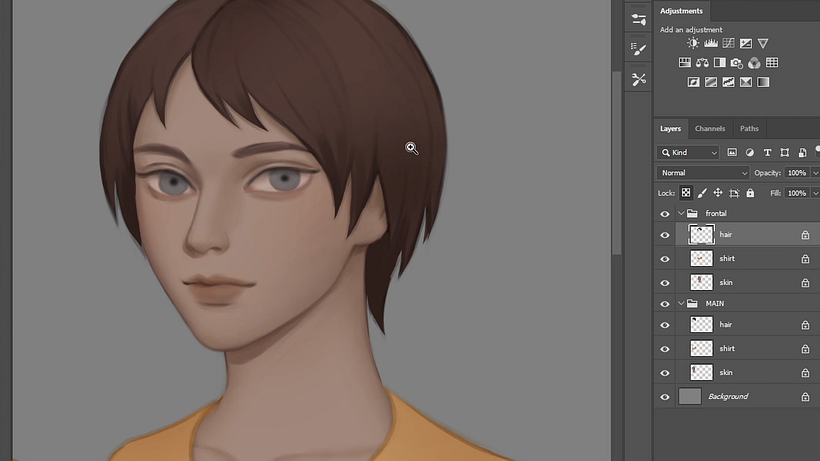The height and width of the screenshot is (461, 820).
Task: Collapse the MAIN group
Action: point(681,303)
